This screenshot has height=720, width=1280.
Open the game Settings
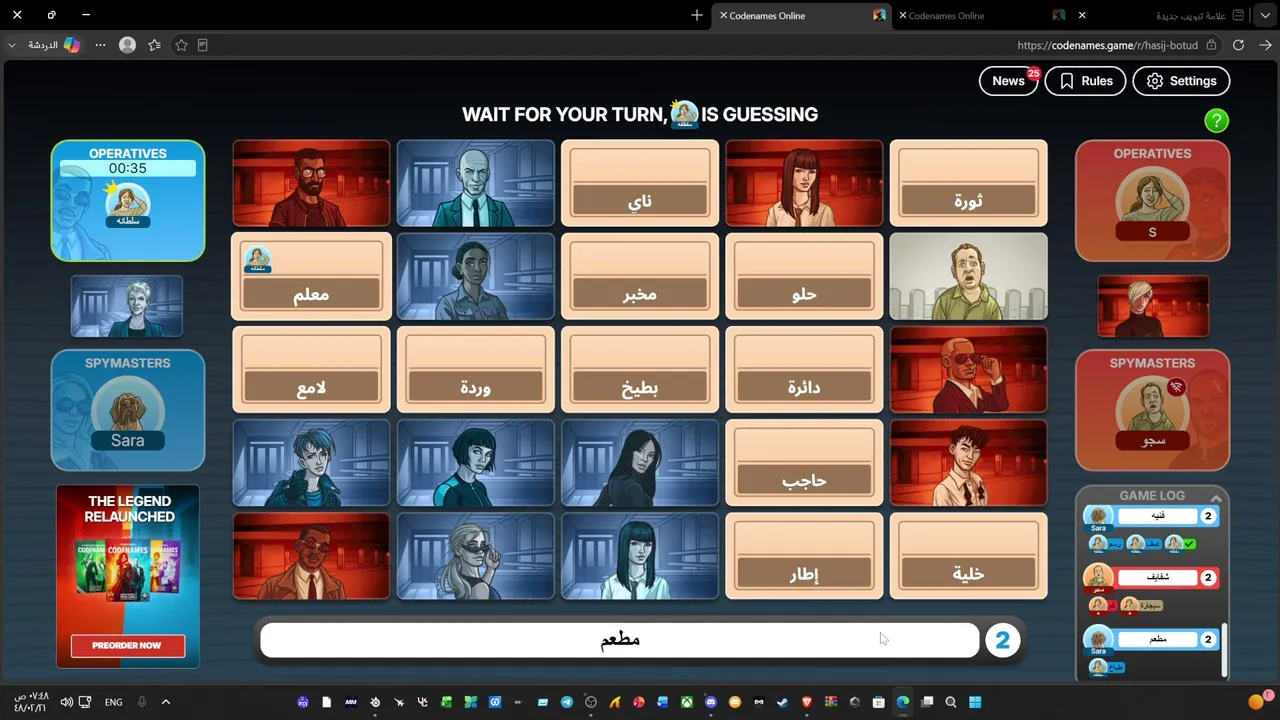click(x=1181, y=81)
